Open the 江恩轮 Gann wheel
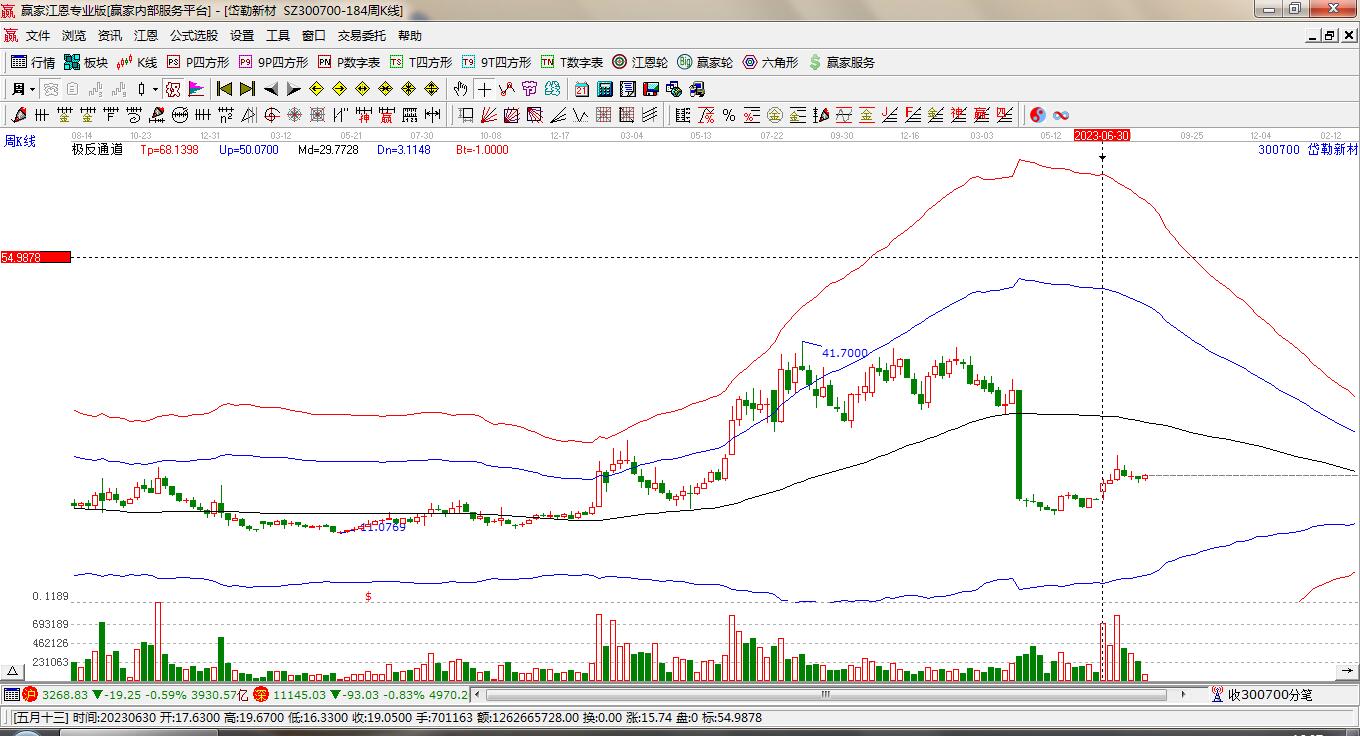 pyautogui.click(x=640, y=62)
